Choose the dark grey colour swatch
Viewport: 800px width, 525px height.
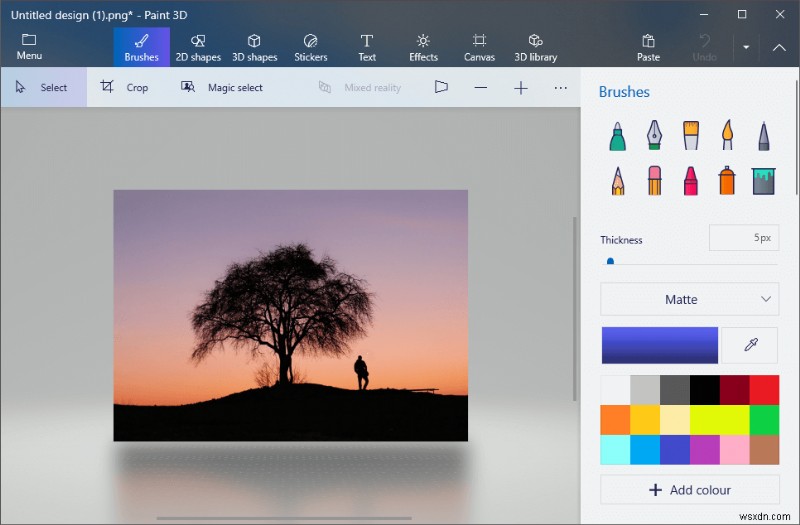674,390
